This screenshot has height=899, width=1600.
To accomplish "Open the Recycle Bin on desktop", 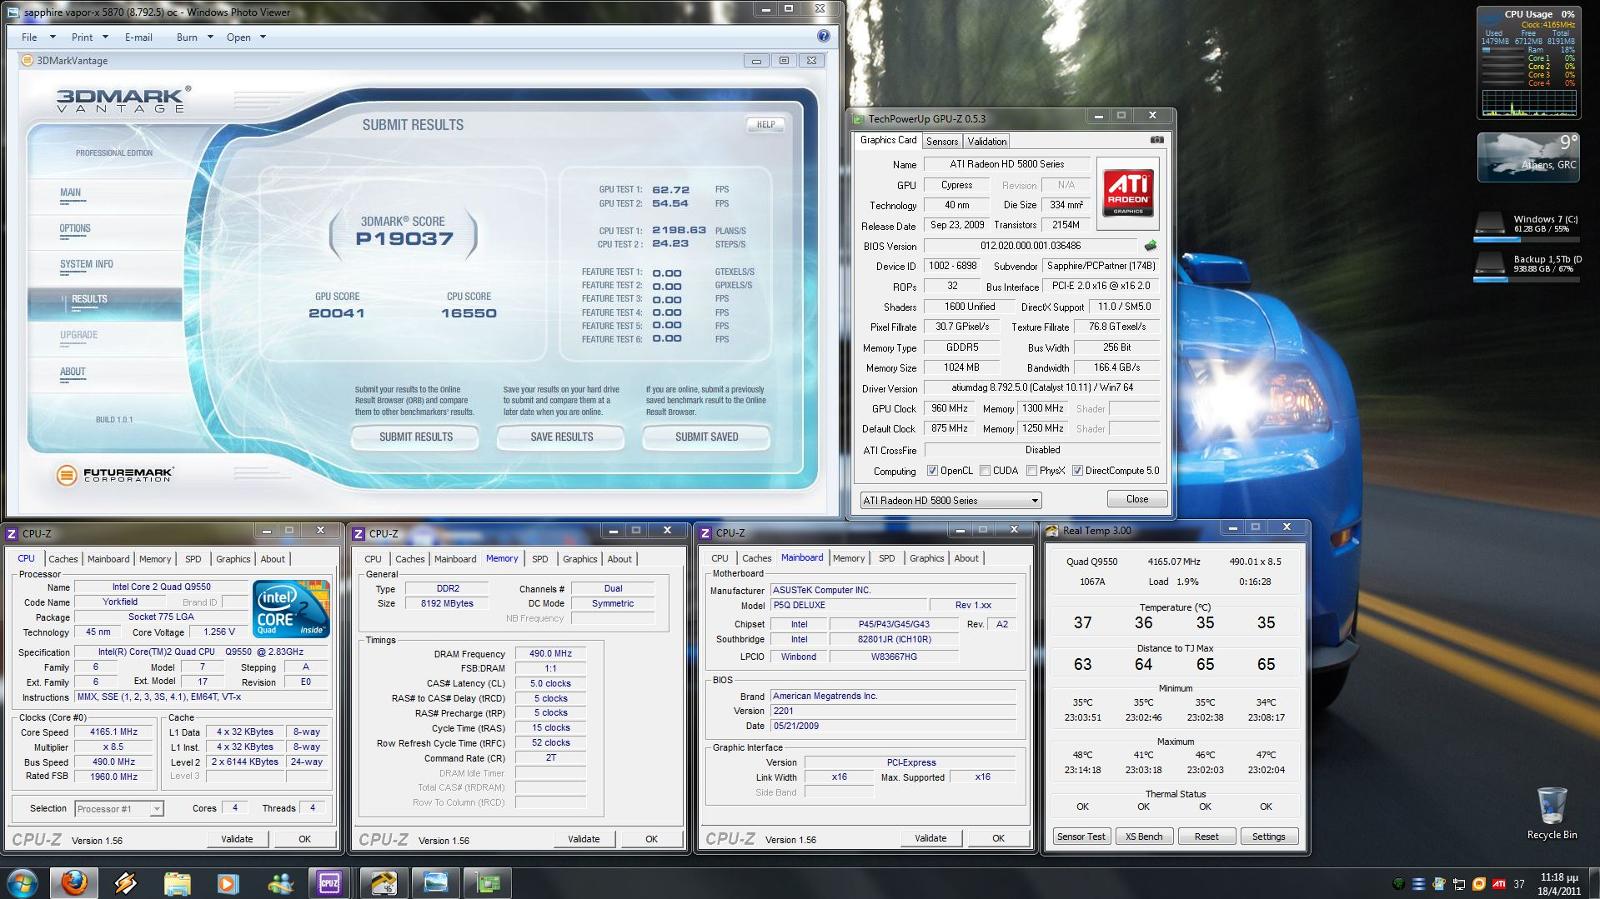I will pos(1552,813).
